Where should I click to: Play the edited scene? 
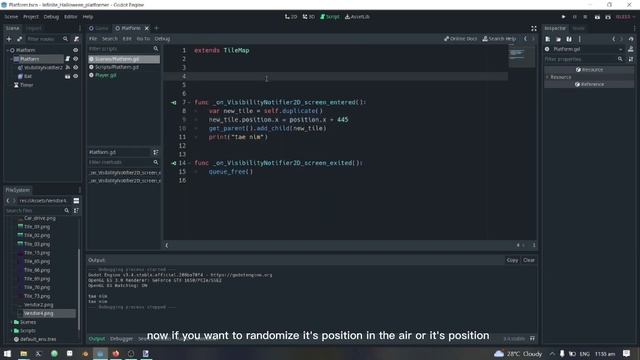pos(597,17)
